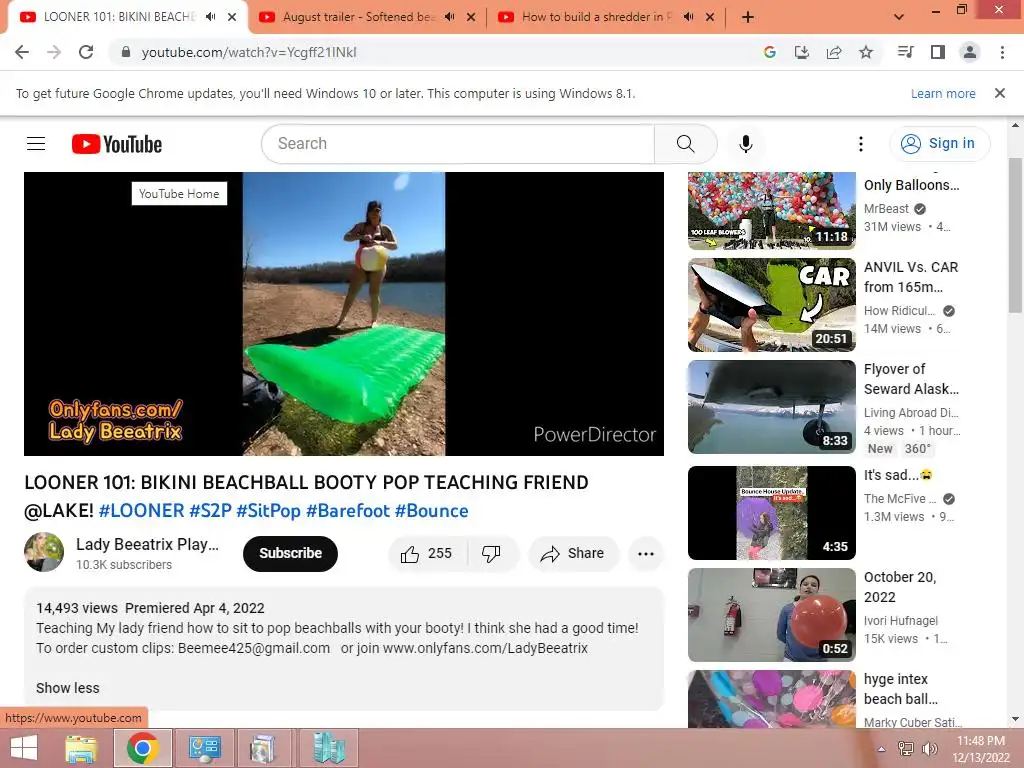Click the taskbar clock

coord(981,749)
